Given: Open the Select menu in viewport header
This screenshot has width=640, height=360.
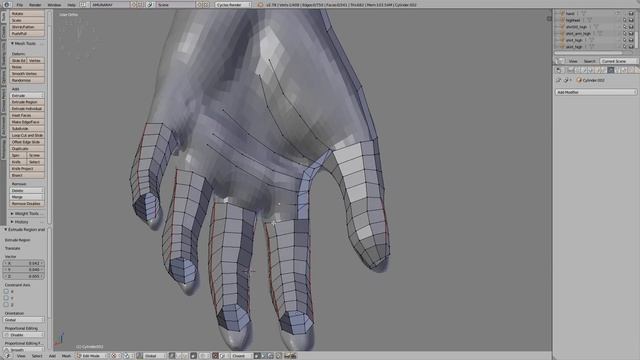Looking at the screenshot, I should [x=37, y=356].
